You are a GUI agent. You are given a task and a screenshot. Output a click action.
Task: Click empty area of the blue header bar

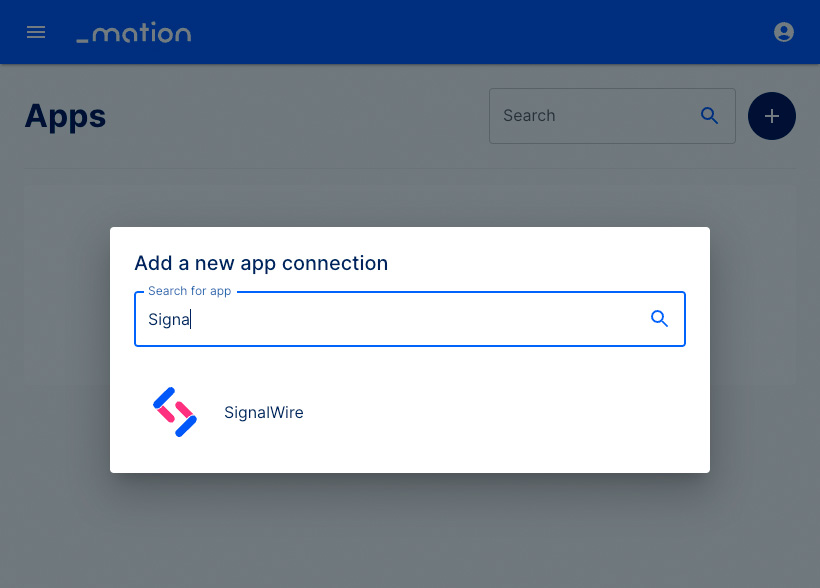coord(471,32)
